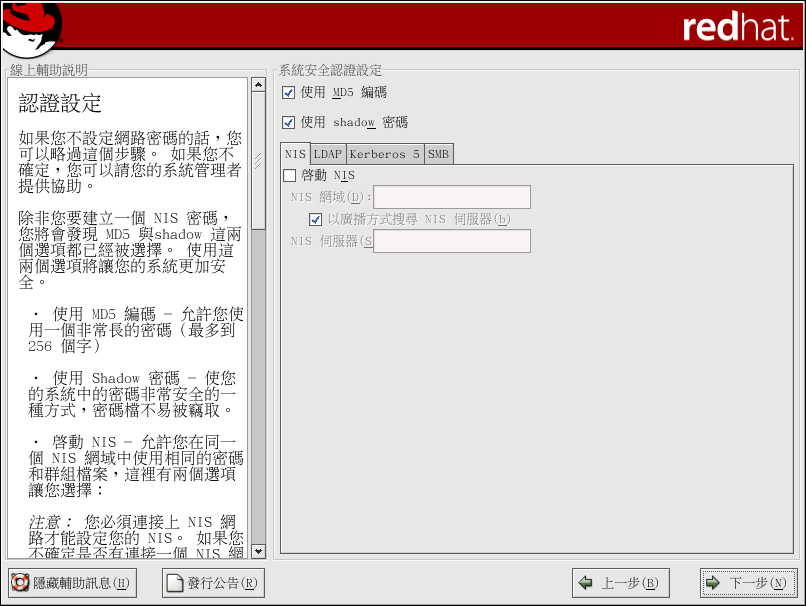Switch to the SMB tab

pyautogui.click(x=438, y=155)
